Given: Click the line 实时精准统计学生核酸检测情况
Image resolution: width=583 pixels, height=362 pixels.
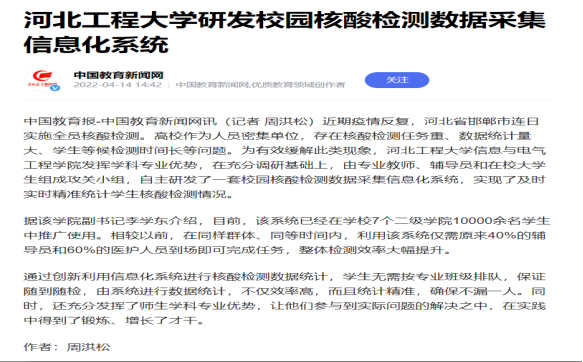Looking at the screenshot, I should point(125,194).
